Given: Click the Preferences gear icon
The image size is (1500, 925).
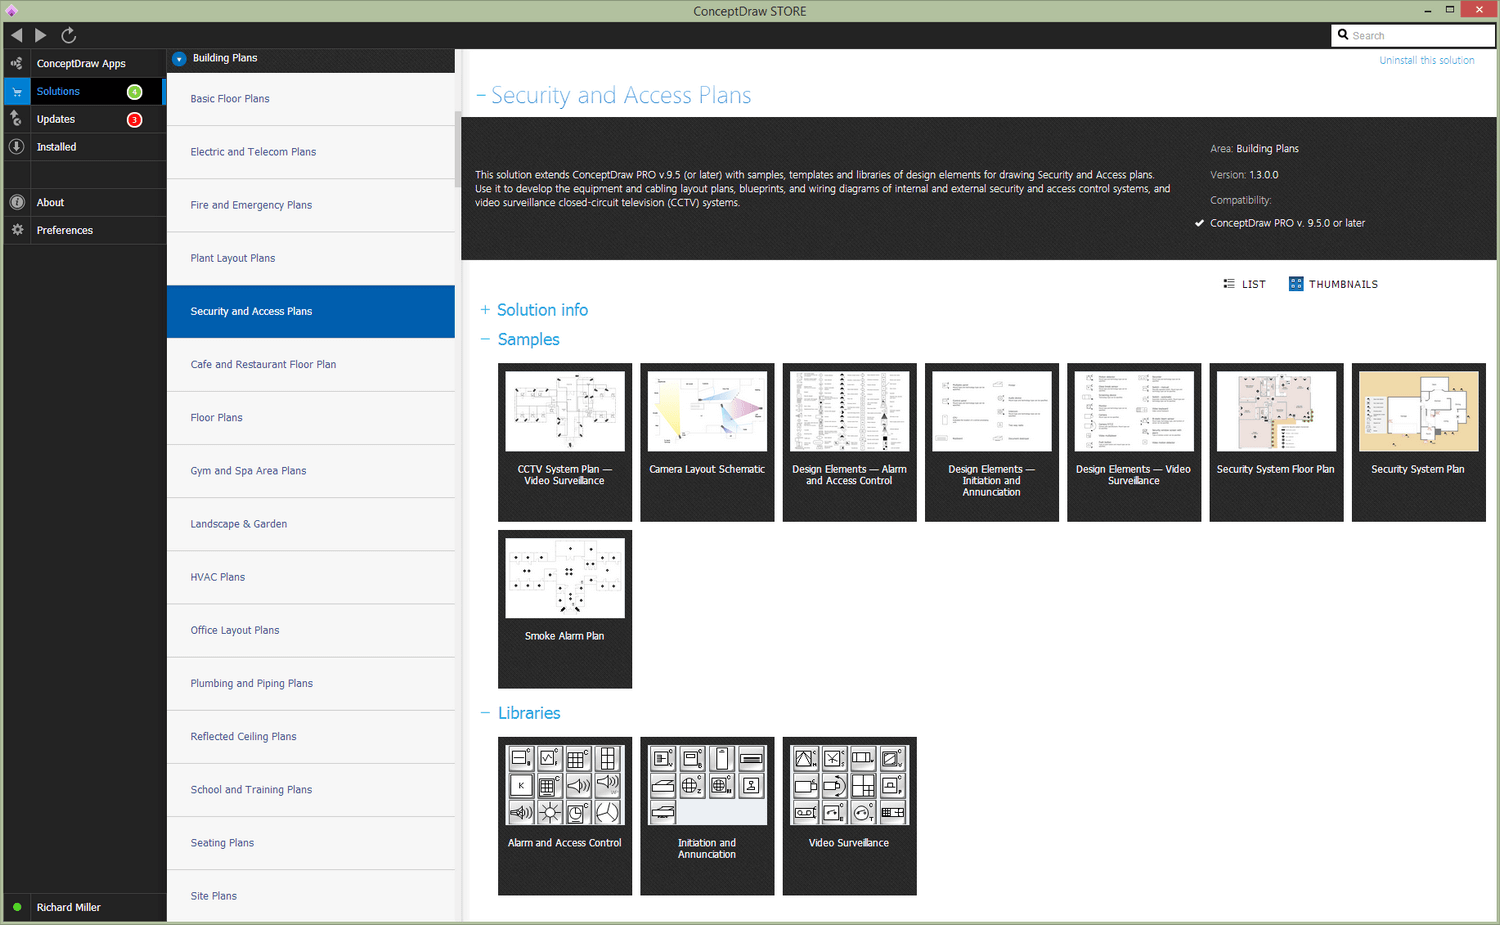Looking at the screenshot, I should coord(17,230).
